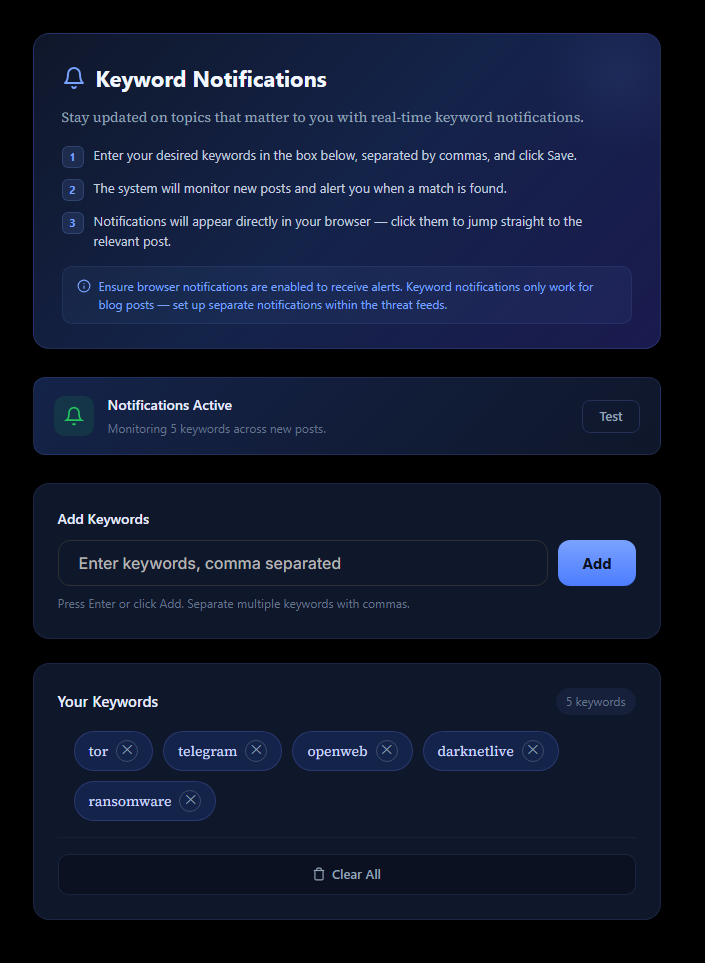Focus the keywords input field
This screenshot has height=963, width=705.
point(302,563)
